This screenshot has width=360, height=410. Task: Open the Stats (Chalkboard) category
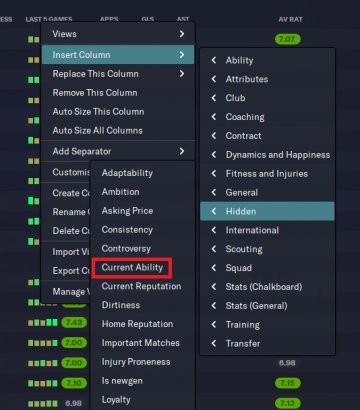pos(264,287)
